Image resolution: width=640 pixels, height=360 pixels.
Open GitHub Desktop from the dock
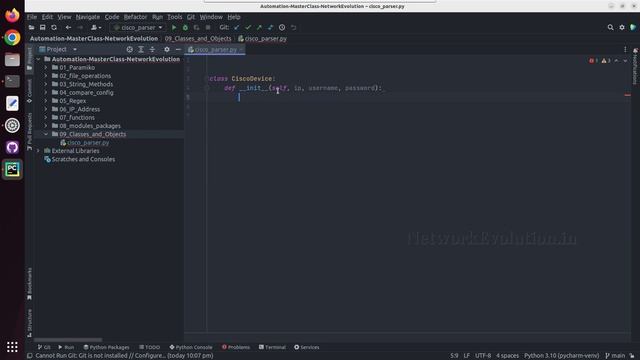tap(12, 147)
